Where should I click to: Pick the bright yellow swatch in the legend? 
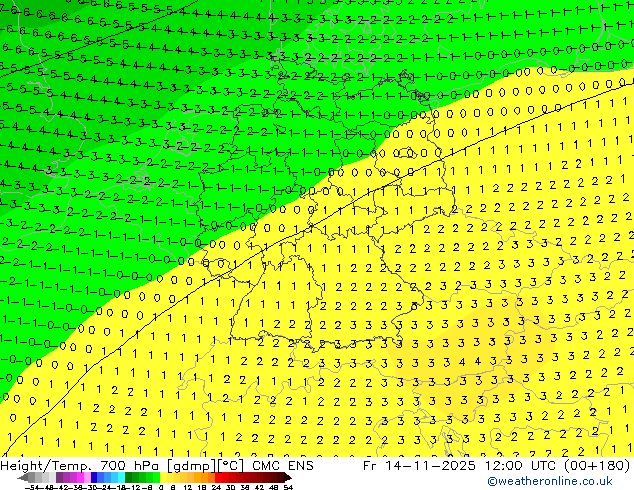pos(163,477)
